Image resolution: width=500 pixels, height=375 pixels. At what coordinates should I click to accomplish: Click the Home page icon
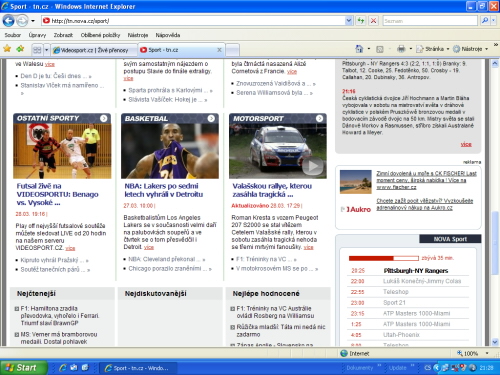tap(359, 49)
